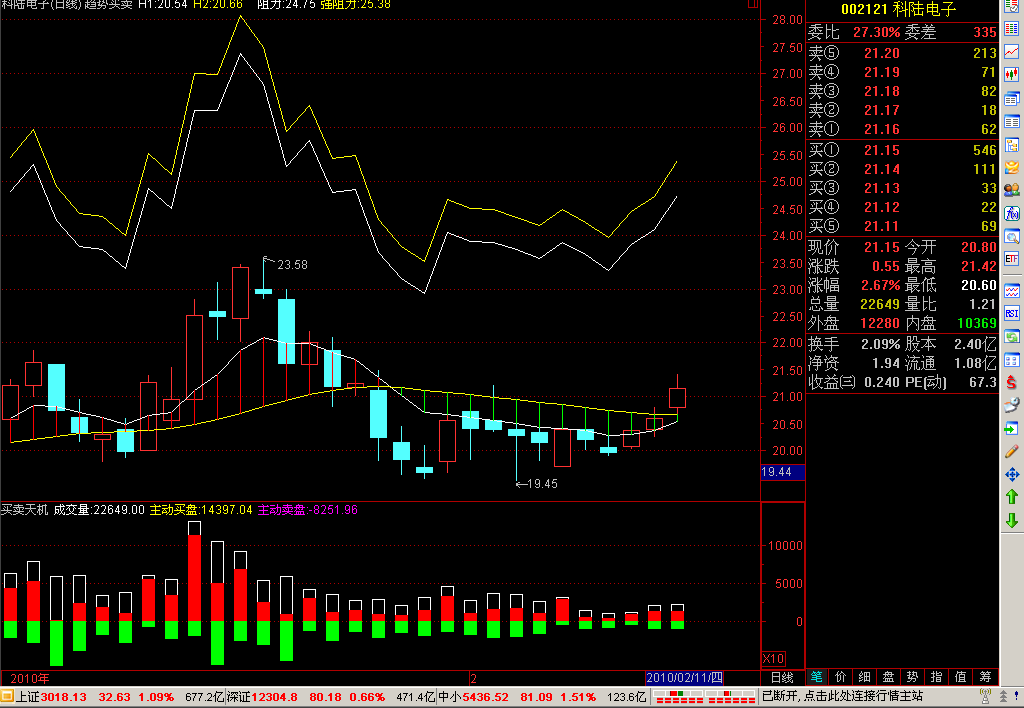Click the 买卖天机 indicator name label

click(25, 510)
